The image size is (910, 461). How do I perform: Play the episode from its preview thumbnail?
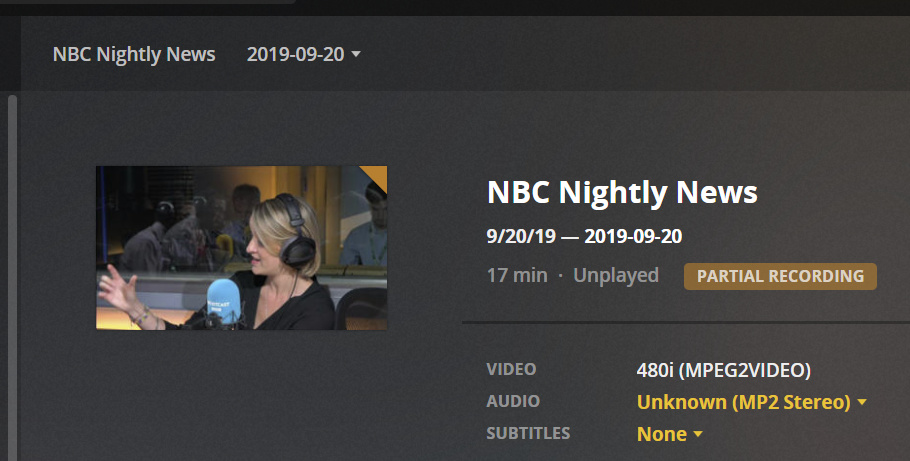coord(241,248)
